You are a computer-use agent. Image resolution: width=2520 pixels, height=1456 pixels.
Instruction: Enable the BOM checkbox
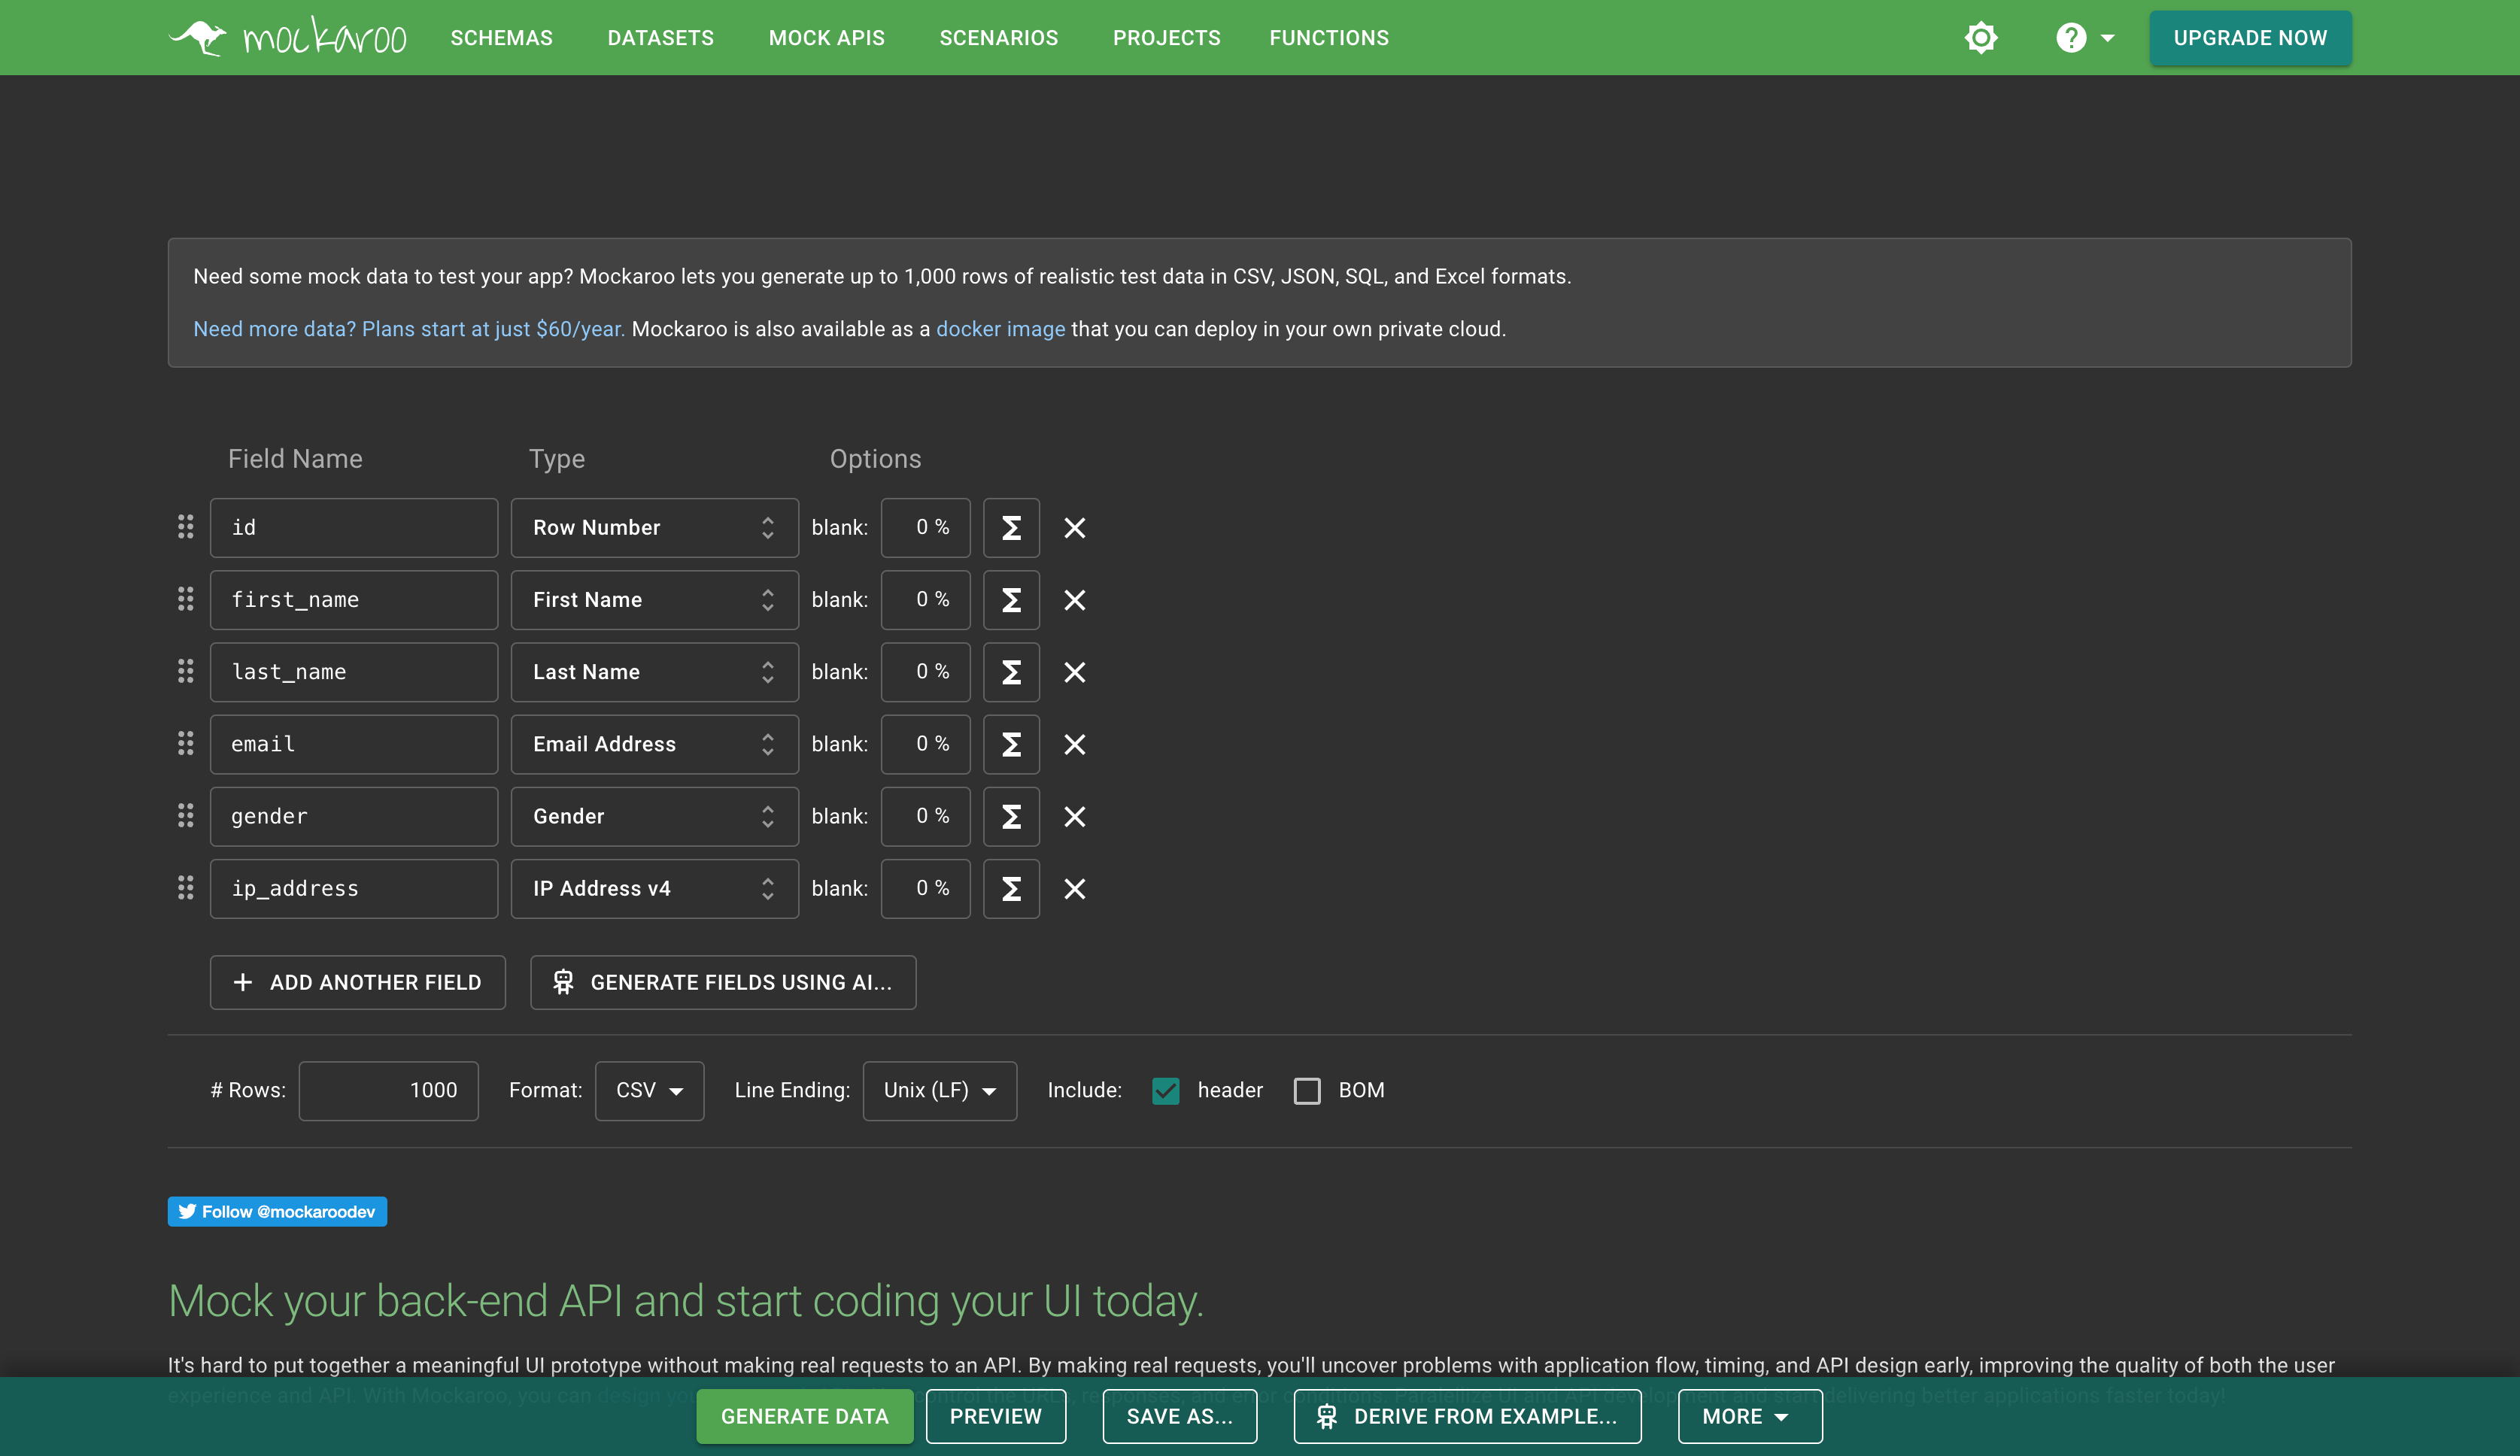pos(1306,1090)
